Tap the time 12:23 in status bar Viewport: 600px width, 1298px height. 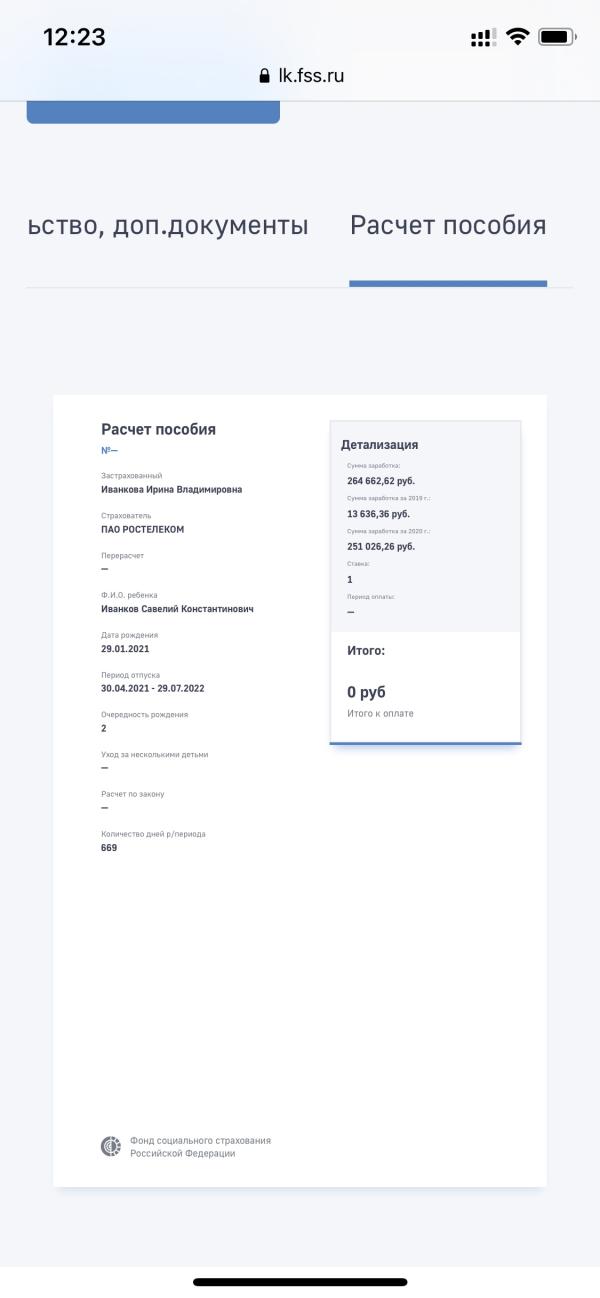[x=74, y=37]
